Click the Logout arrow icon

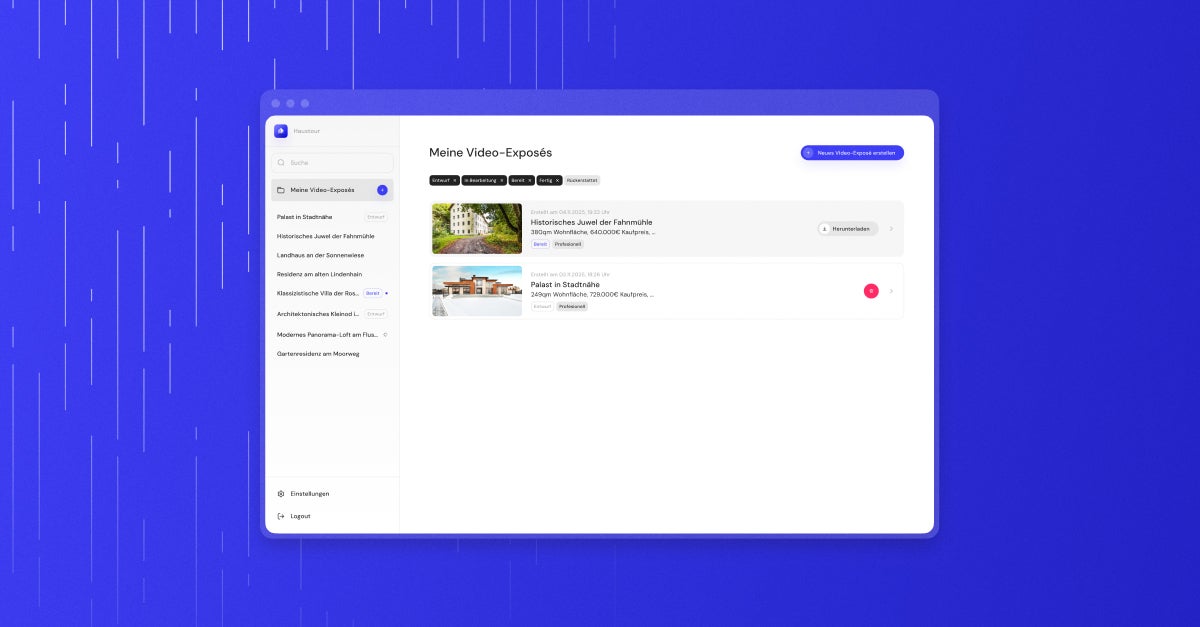281,516
